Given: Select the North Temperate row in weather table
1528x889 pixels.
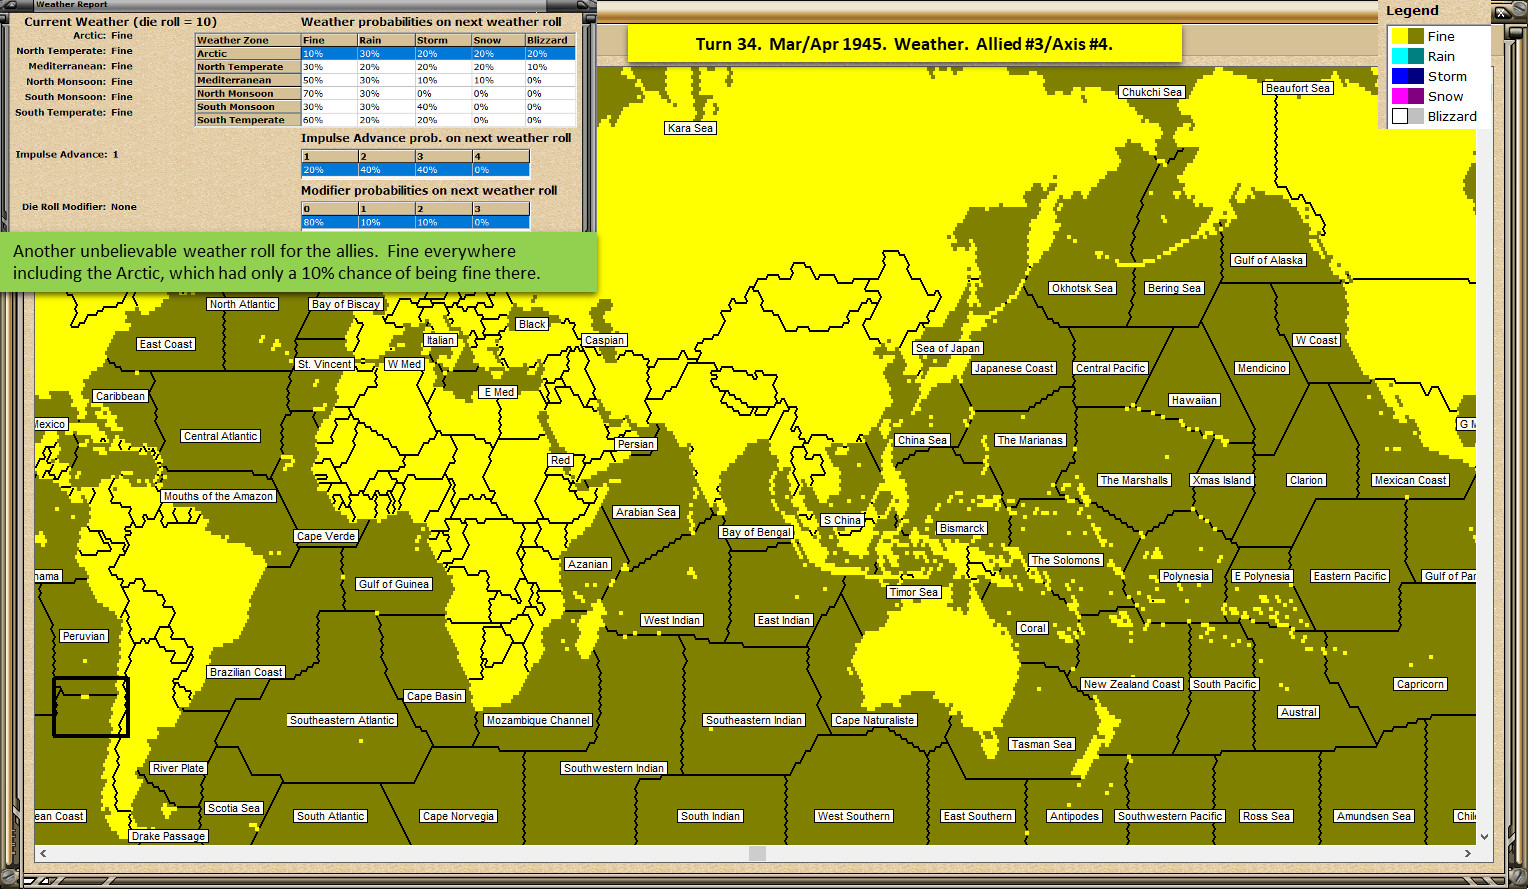Looking at the screenshot, I should pyautogui.click(x=385, y=67).
